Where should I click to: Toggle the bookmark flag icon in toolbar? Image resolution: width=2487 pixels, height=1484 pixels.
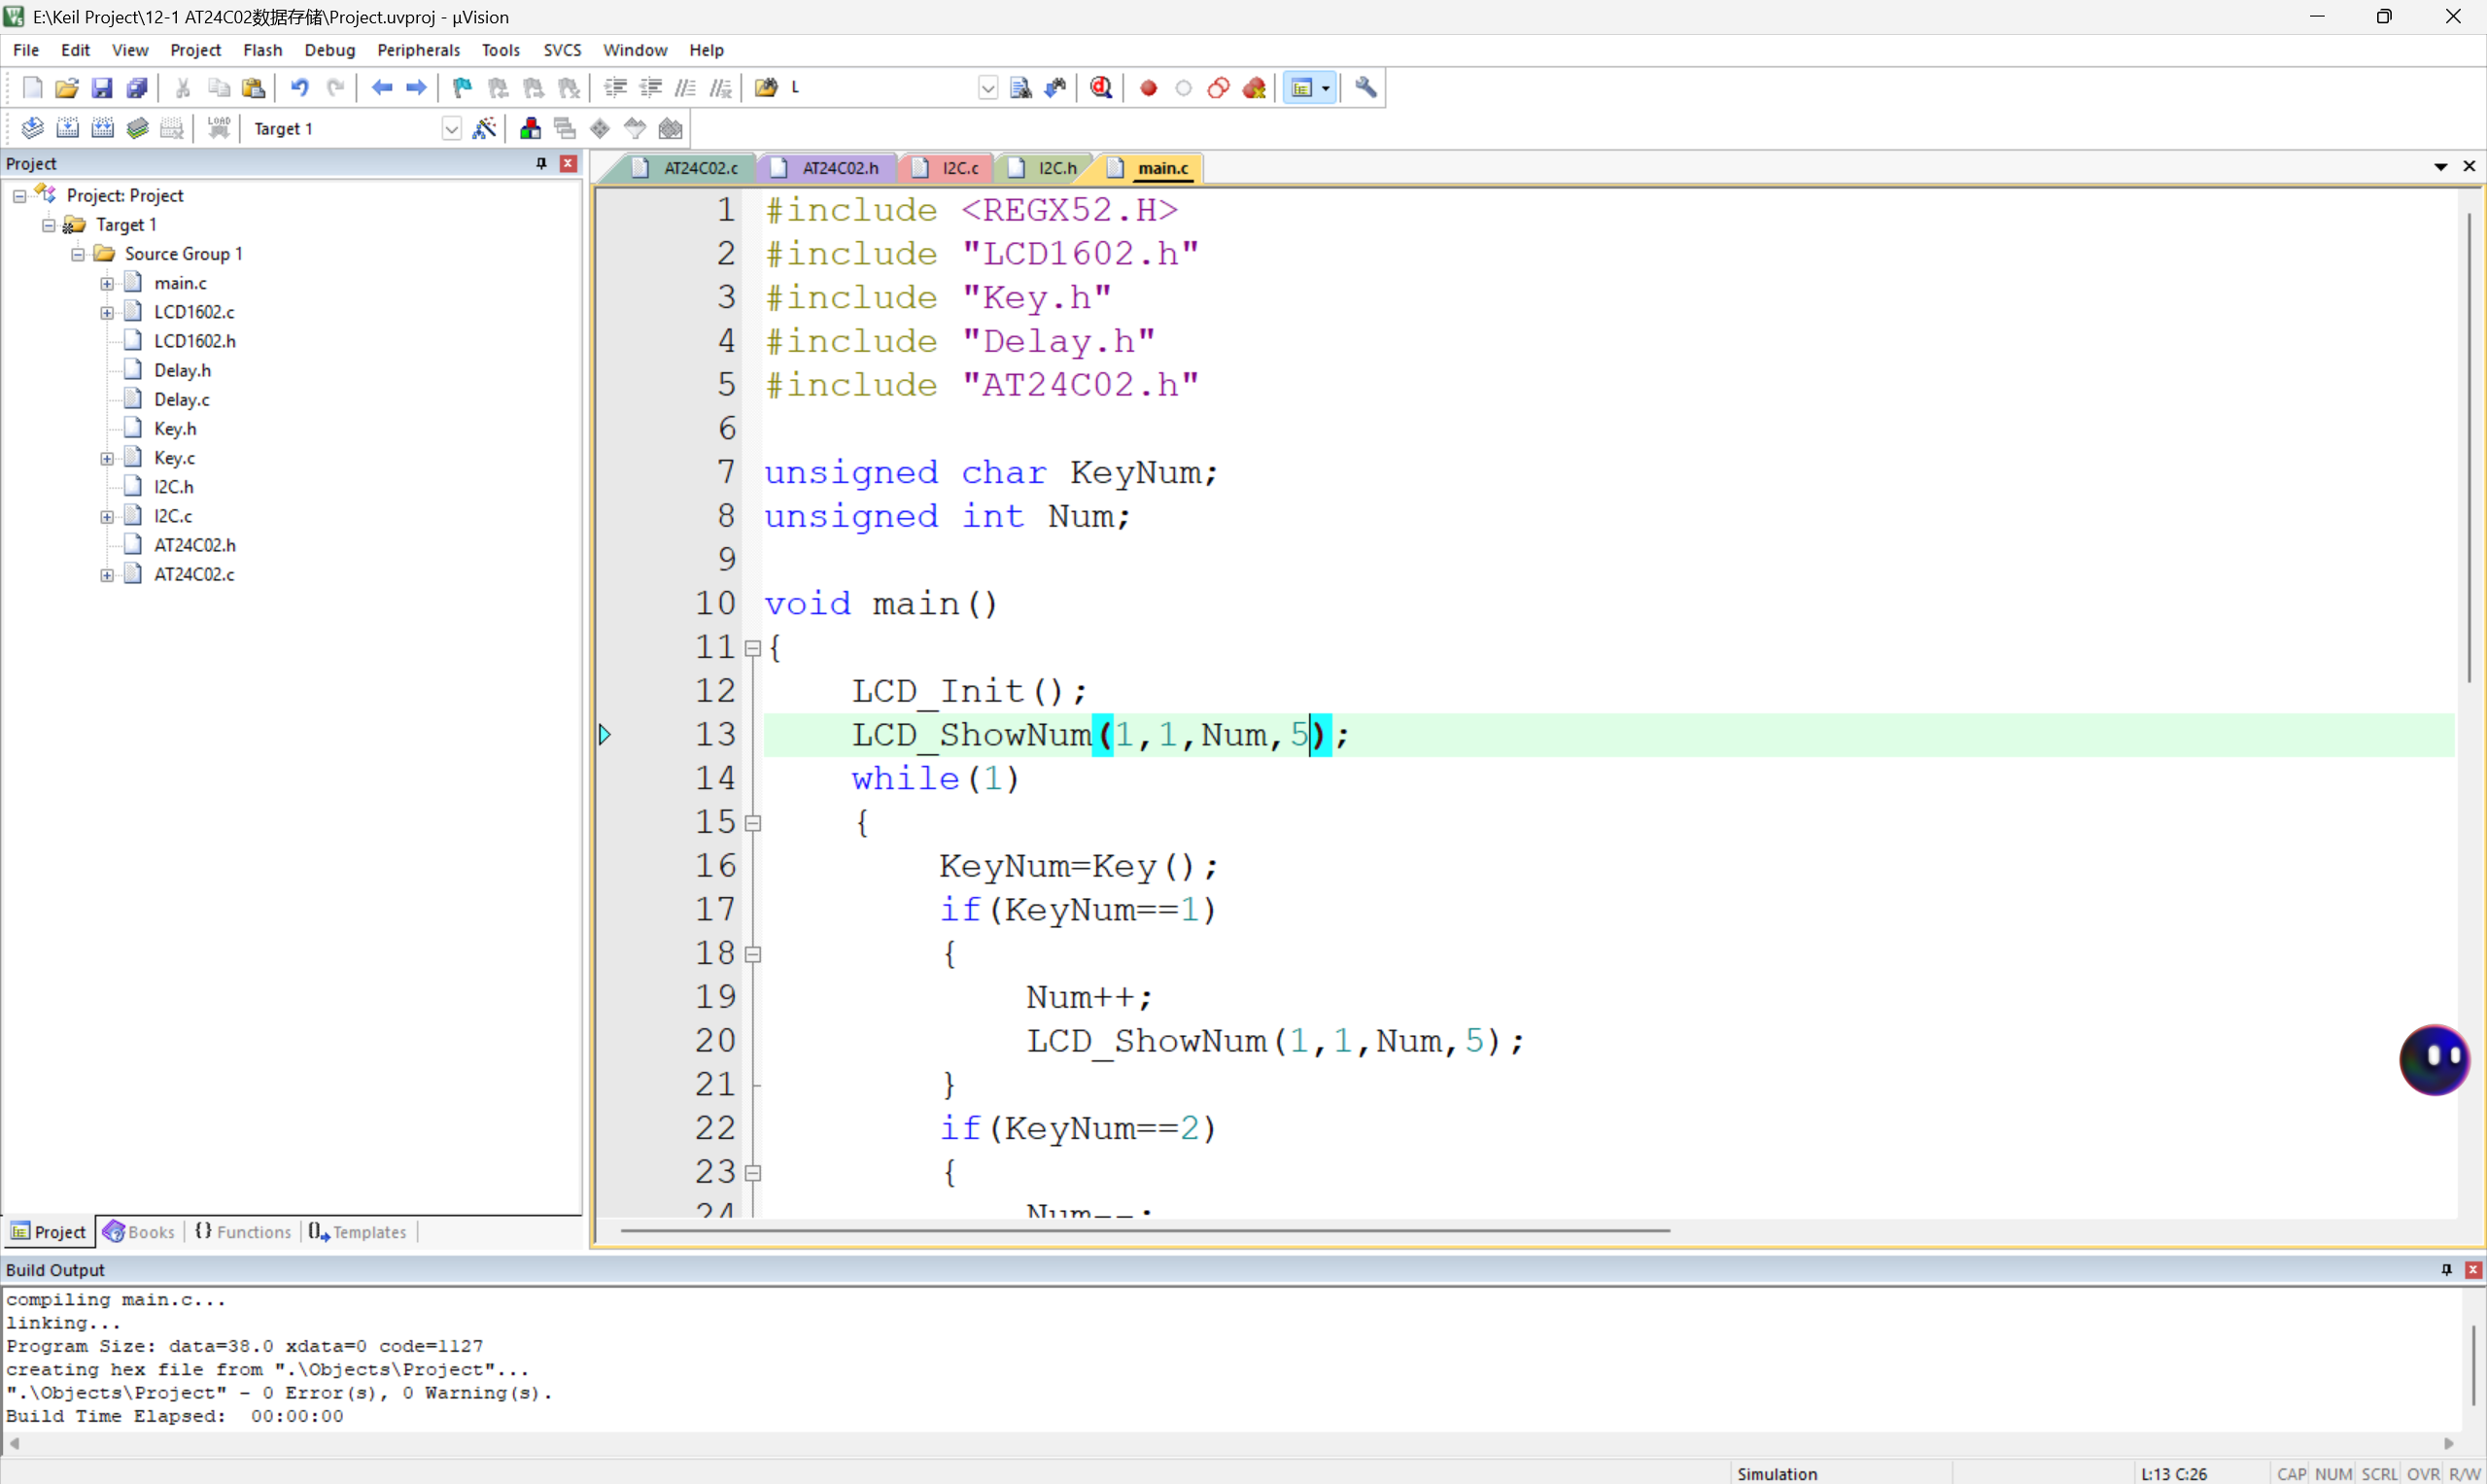462,88
